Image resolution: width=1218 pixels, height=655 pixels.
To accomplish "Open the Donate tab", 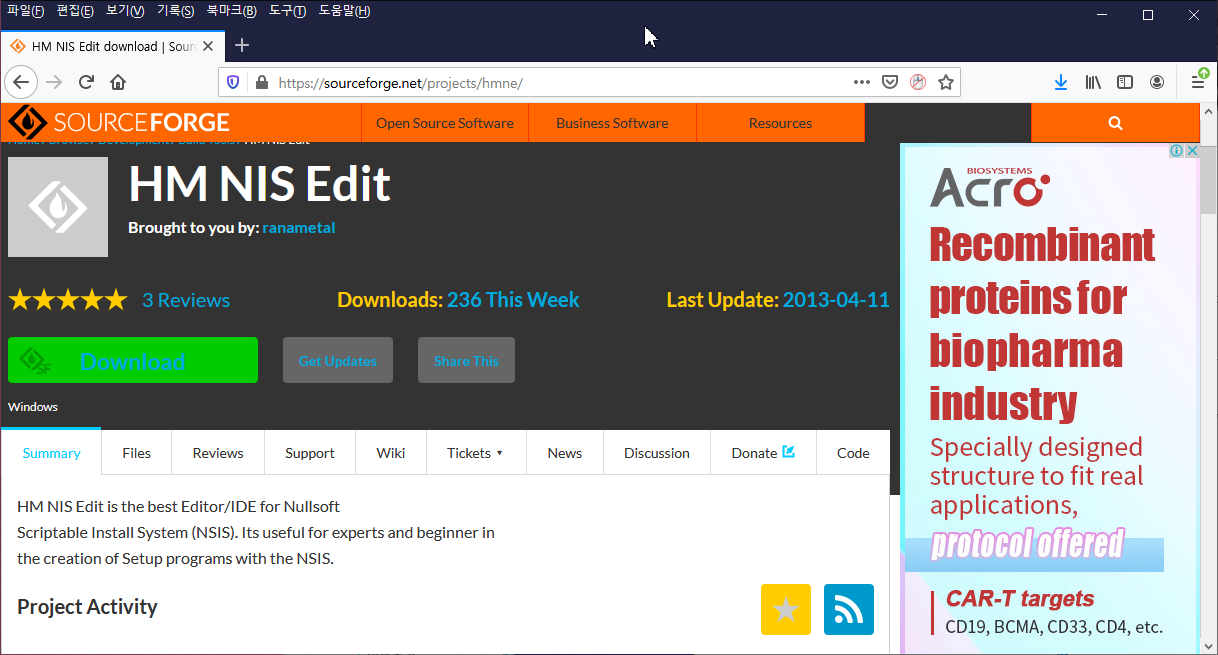I will 763,453.
